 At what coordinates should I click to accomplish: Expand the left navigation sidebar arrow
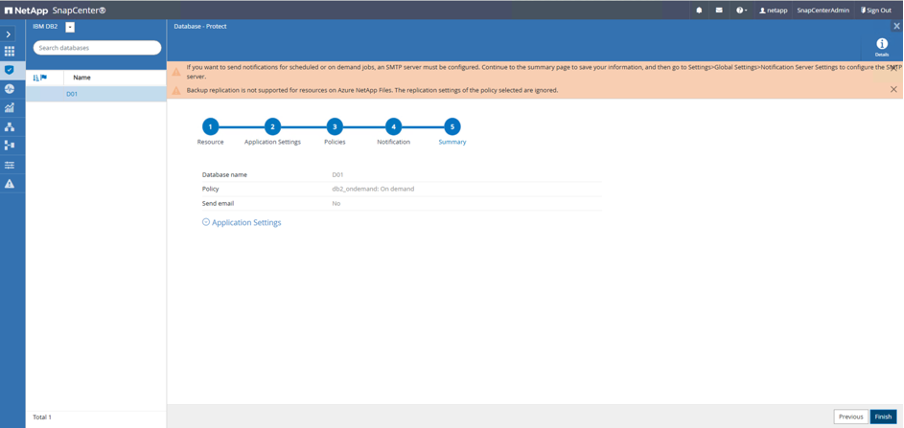pos(9,35)
